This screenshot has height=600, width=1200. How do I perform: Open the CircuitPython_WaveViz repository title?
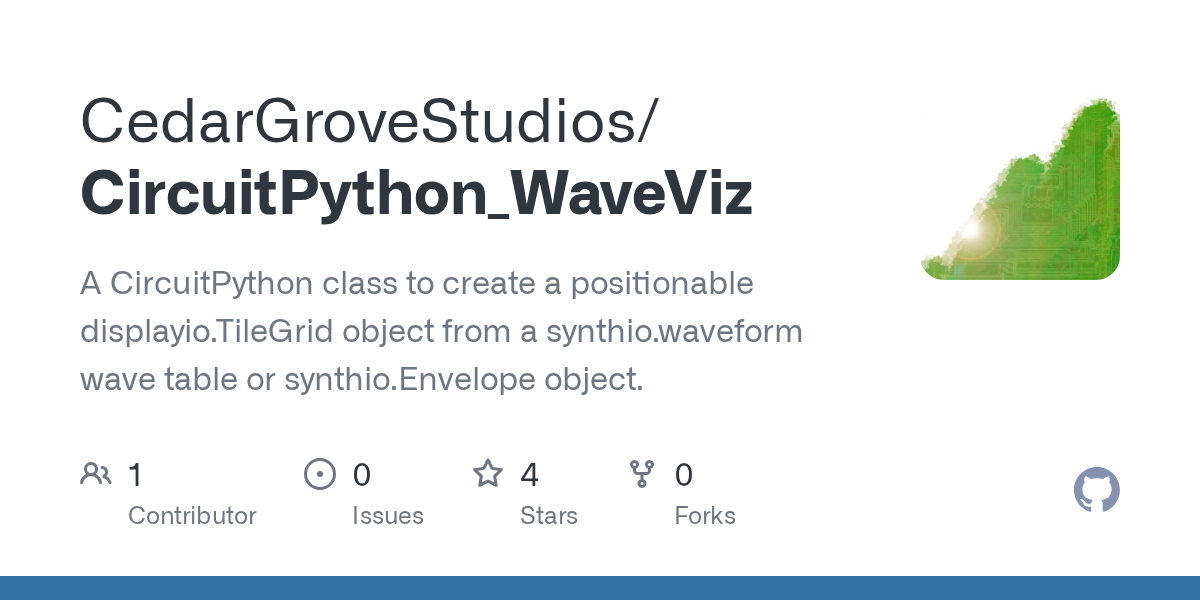coord(416,195)
